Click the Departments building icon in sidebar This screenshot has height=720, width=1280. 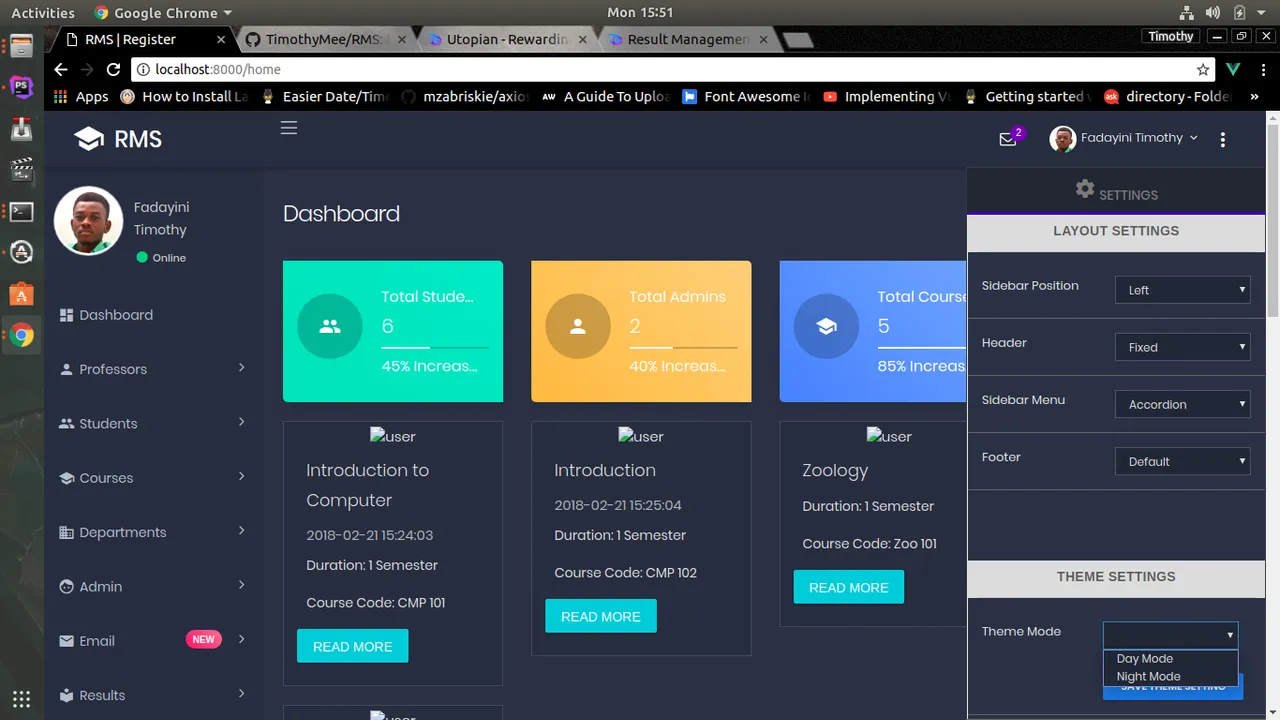click(67, 532)
